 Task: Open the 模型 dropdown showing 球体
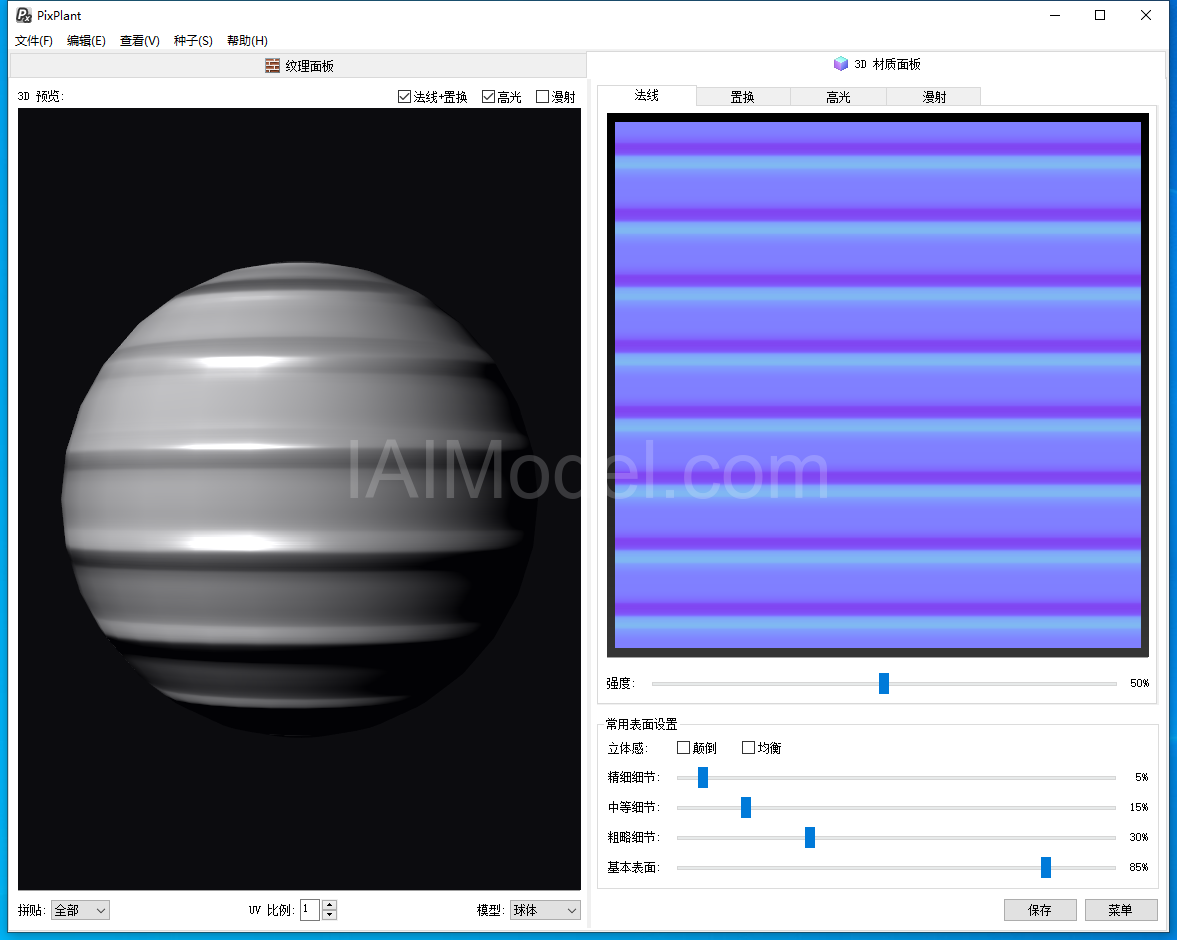[x=545, y=910]
